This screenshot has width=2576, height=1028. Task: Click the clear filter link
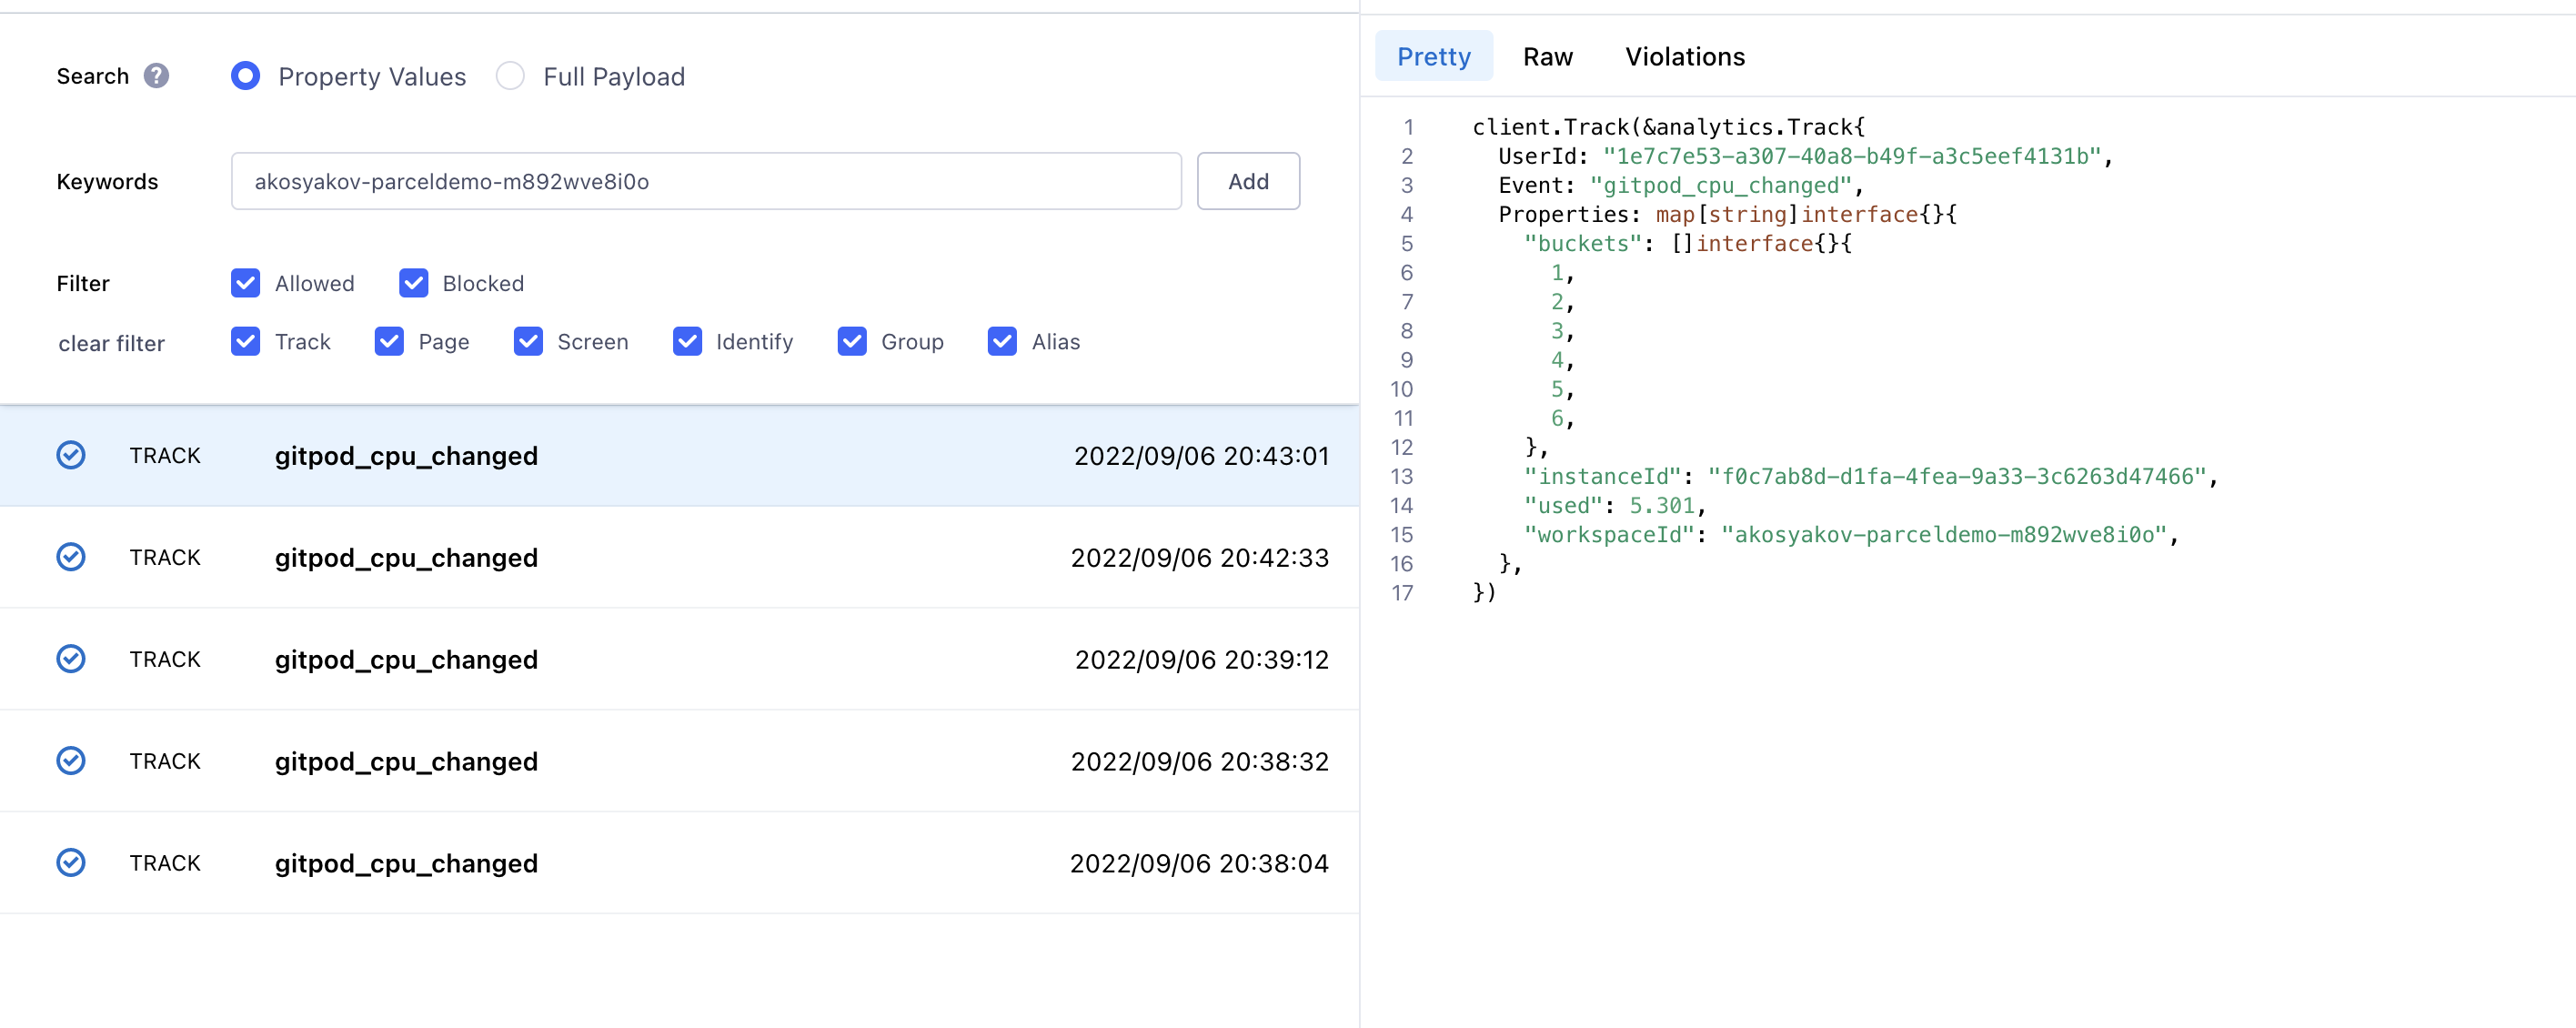[x=111, y=344]
